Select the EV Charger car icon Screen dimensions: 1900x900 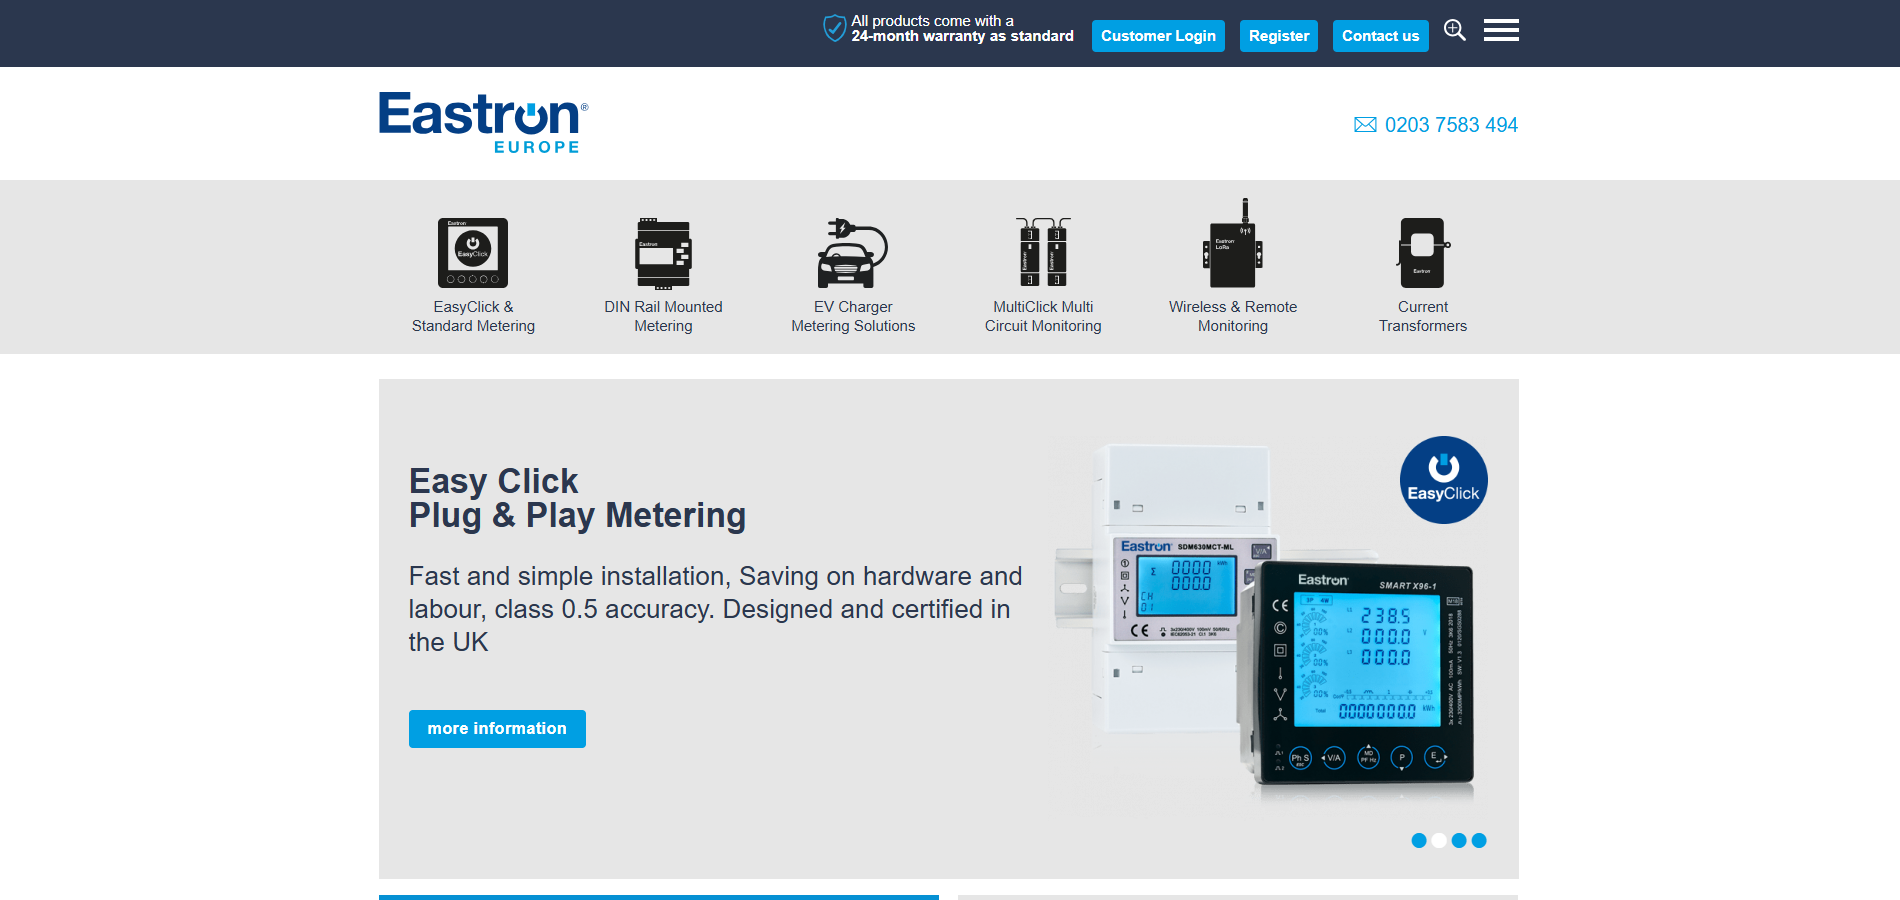click(853, 254)
